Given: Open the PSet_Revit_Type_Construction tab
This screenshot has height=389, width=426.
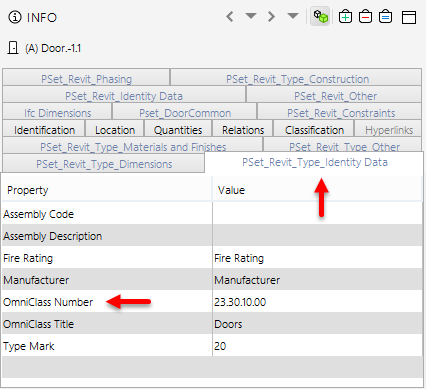Looking at the screenshot, I should pos(296,77).
